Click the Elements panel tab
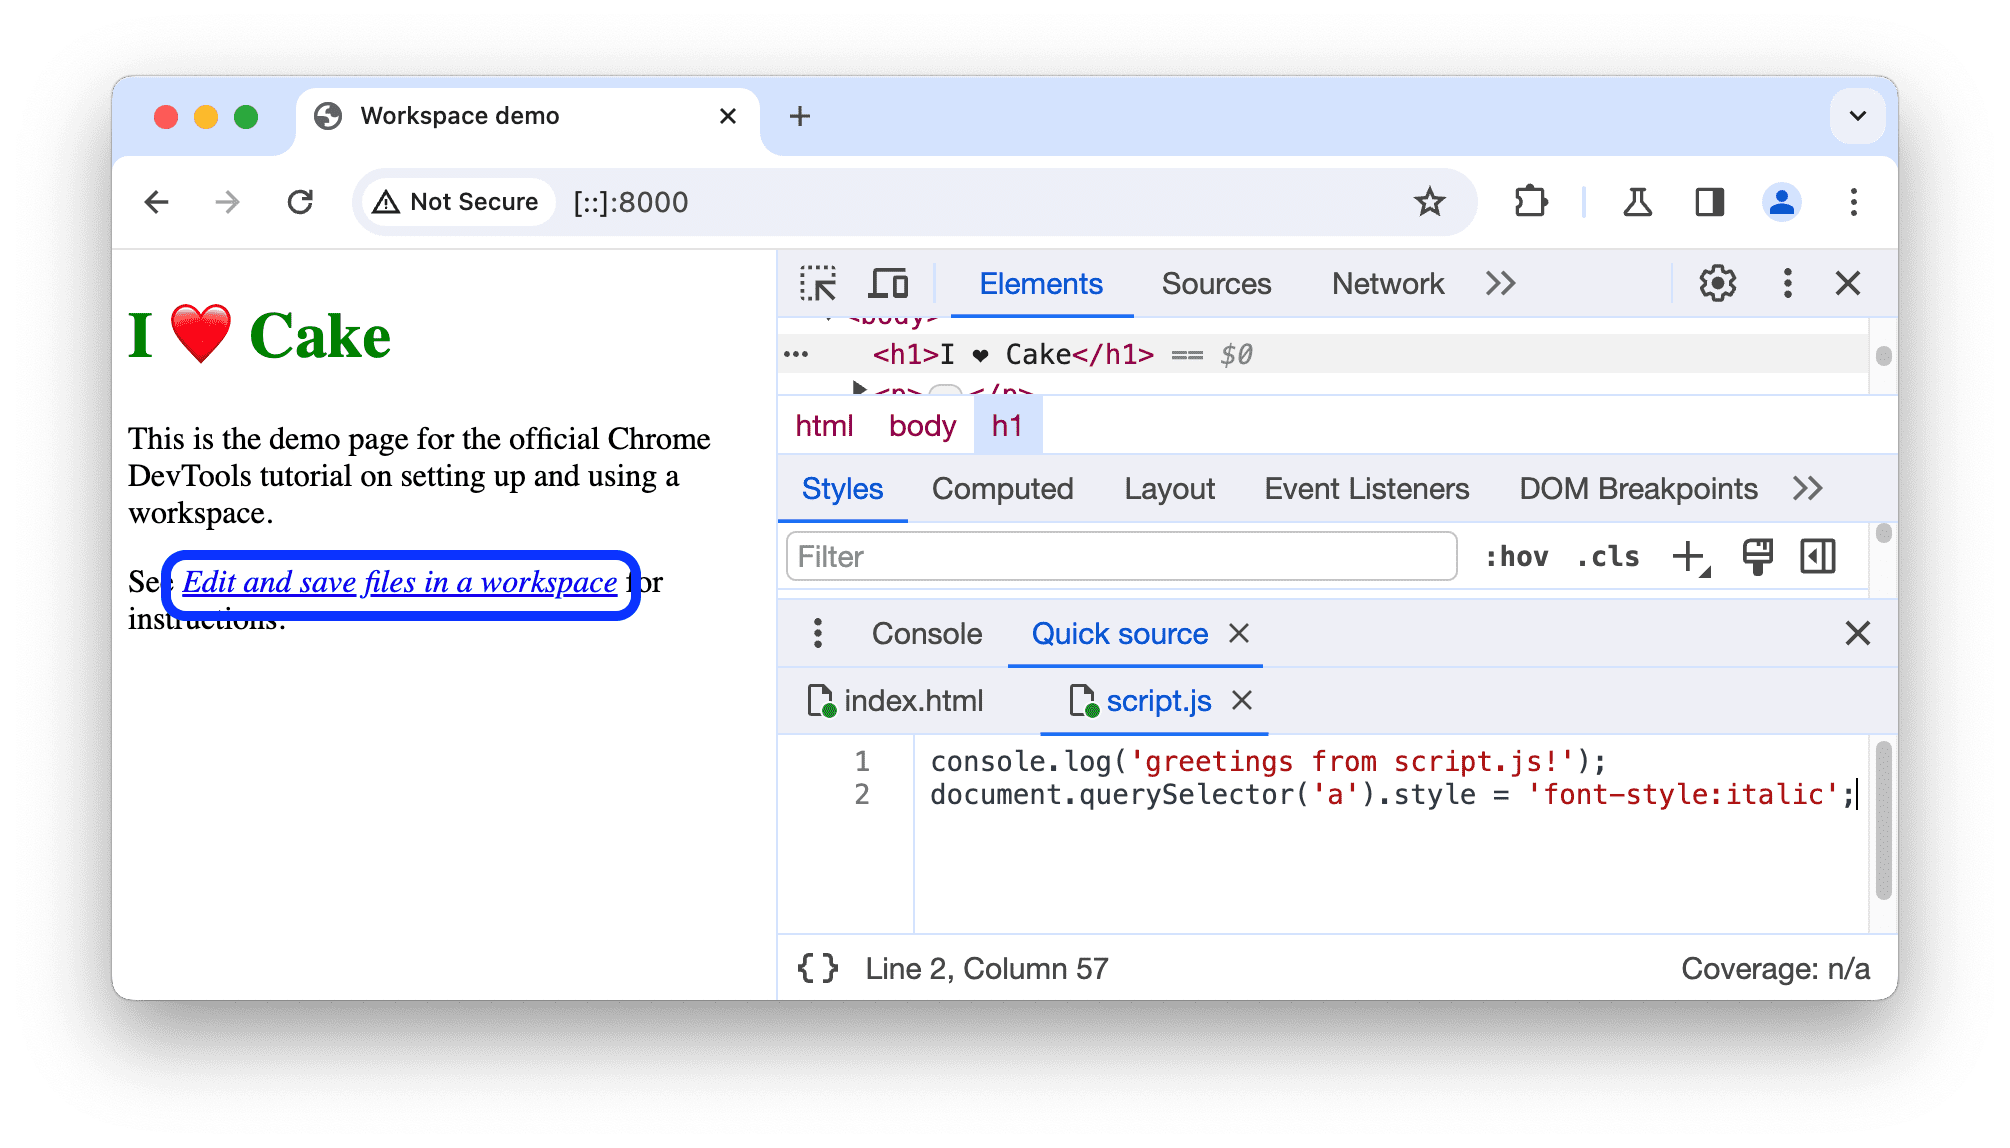Image resolution: width=2010 pixels, height=1148 pixels. click(x=1042, y=284)
